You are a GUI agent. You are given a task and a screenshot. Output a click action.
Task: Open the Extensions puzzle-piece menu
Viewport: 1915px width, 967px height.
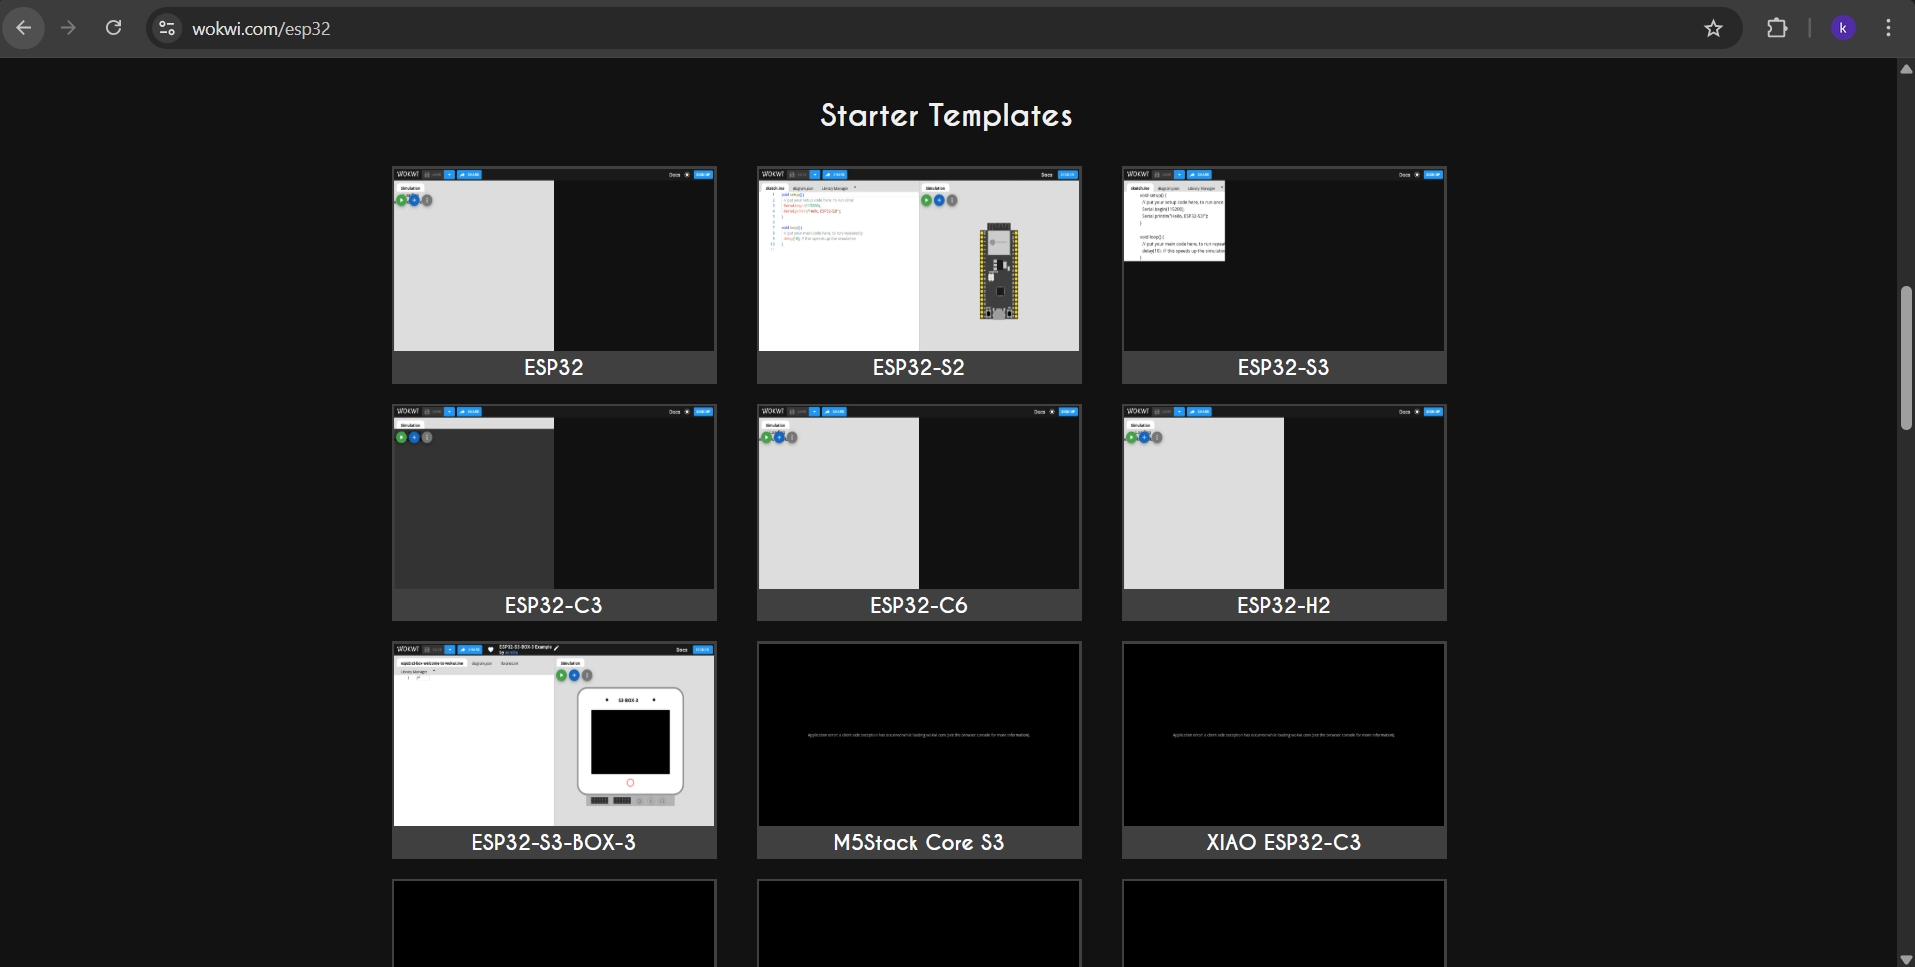point(1777,28)
